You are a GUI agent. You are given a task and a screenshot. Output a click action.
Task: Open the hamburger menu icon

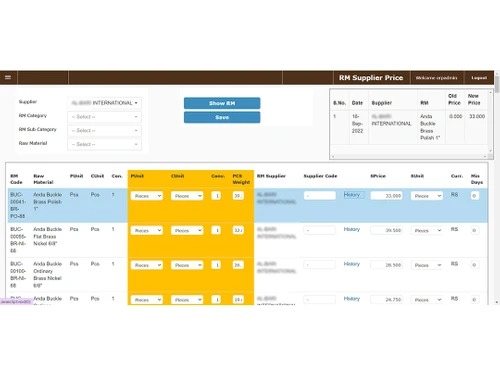[8, 77]
